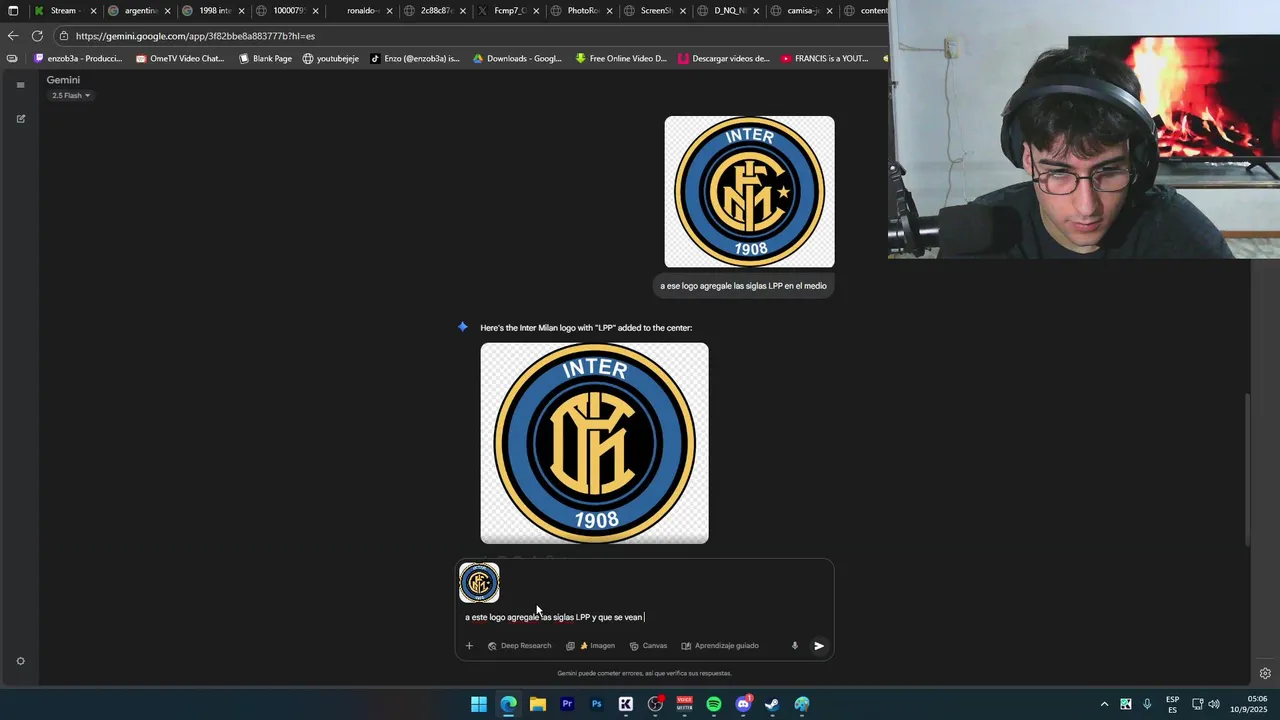Open the volume control in the system tray
The height and width of the screenshot is (720, 1280).
tap(1214, 704)
